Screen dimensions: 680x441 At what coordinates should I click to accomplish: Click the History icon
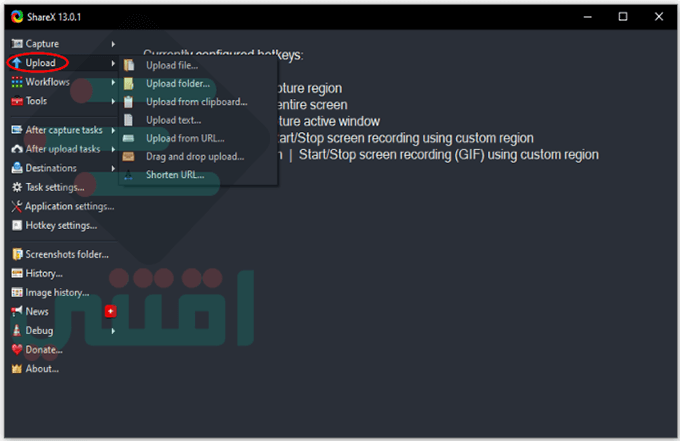[x=17, y=273]
